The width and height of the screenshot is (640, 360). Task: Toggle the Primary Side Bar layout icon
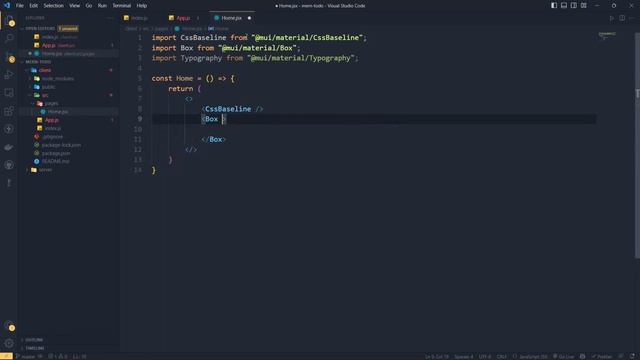point(554,6)
